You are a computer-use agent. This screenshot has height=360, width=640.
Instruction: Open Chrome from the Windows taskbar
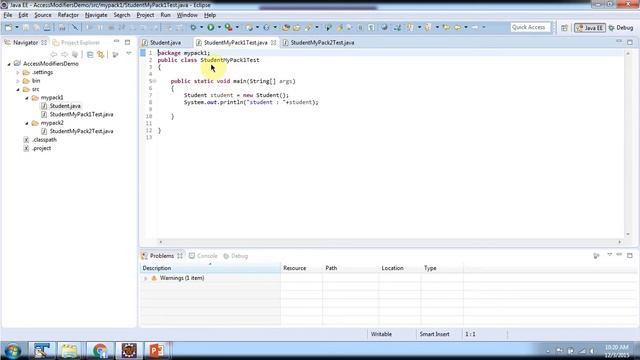[x=100, y=351]
